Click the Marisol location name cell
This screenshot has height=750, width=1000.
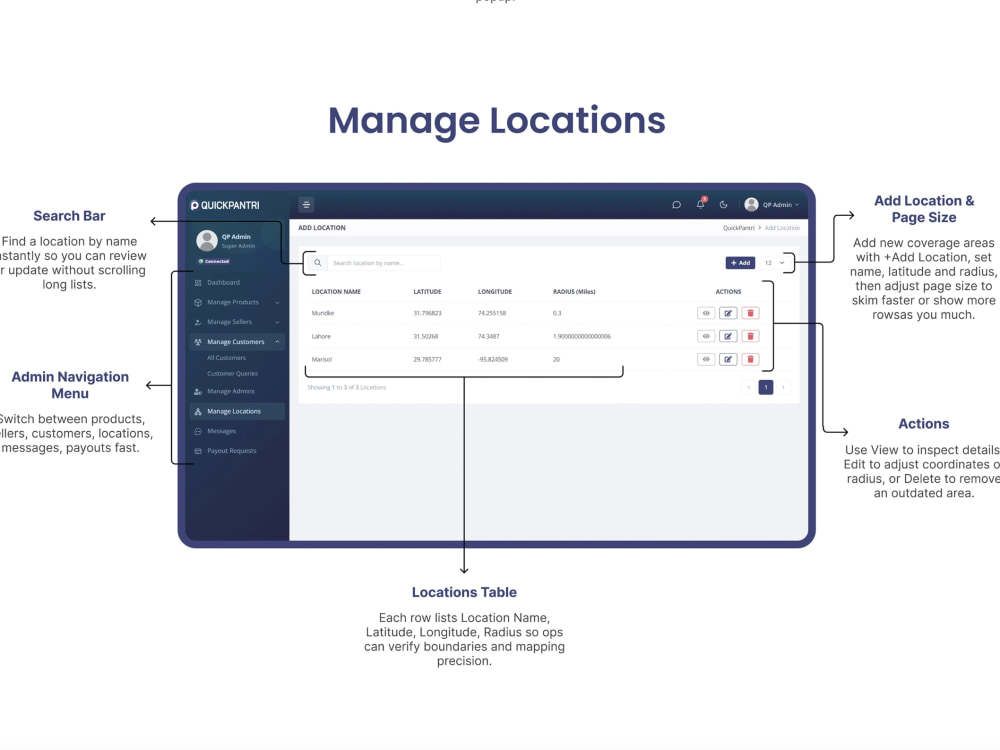(321, 359)
